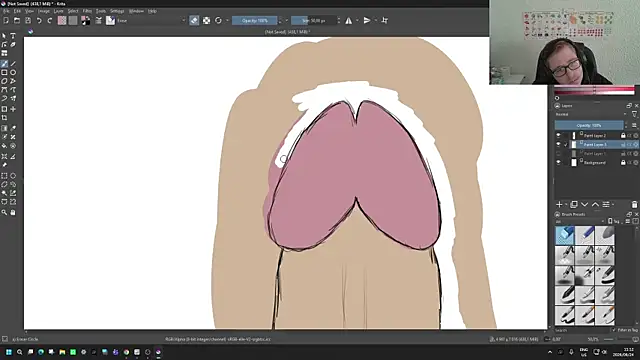Expand the vertical mirror options arrow
The image size is (640, 360).
tap(376, 20)
